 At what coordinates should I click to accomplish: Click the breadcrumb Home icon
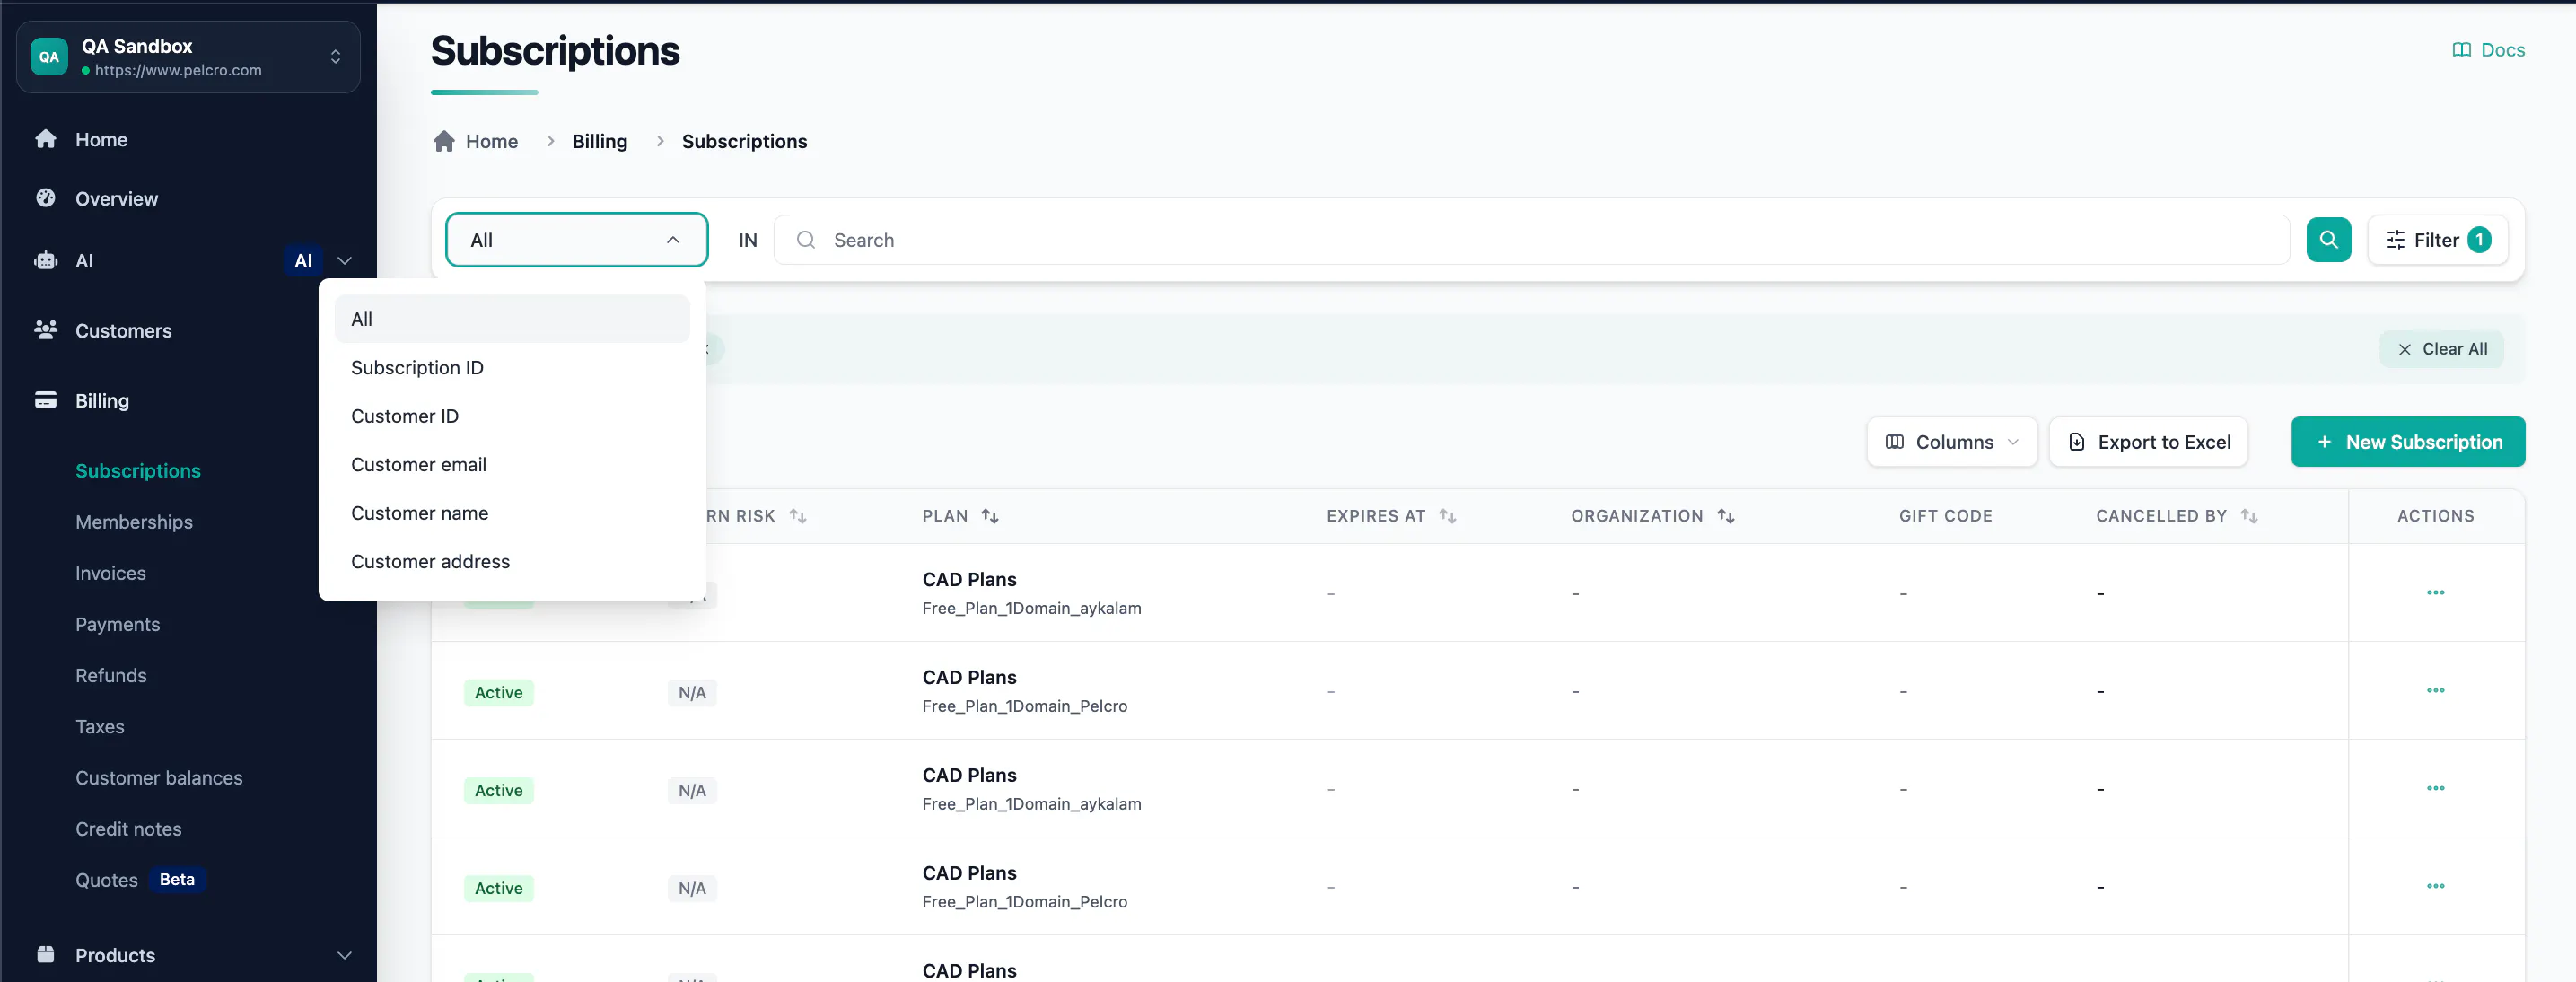tap(444, 141)
